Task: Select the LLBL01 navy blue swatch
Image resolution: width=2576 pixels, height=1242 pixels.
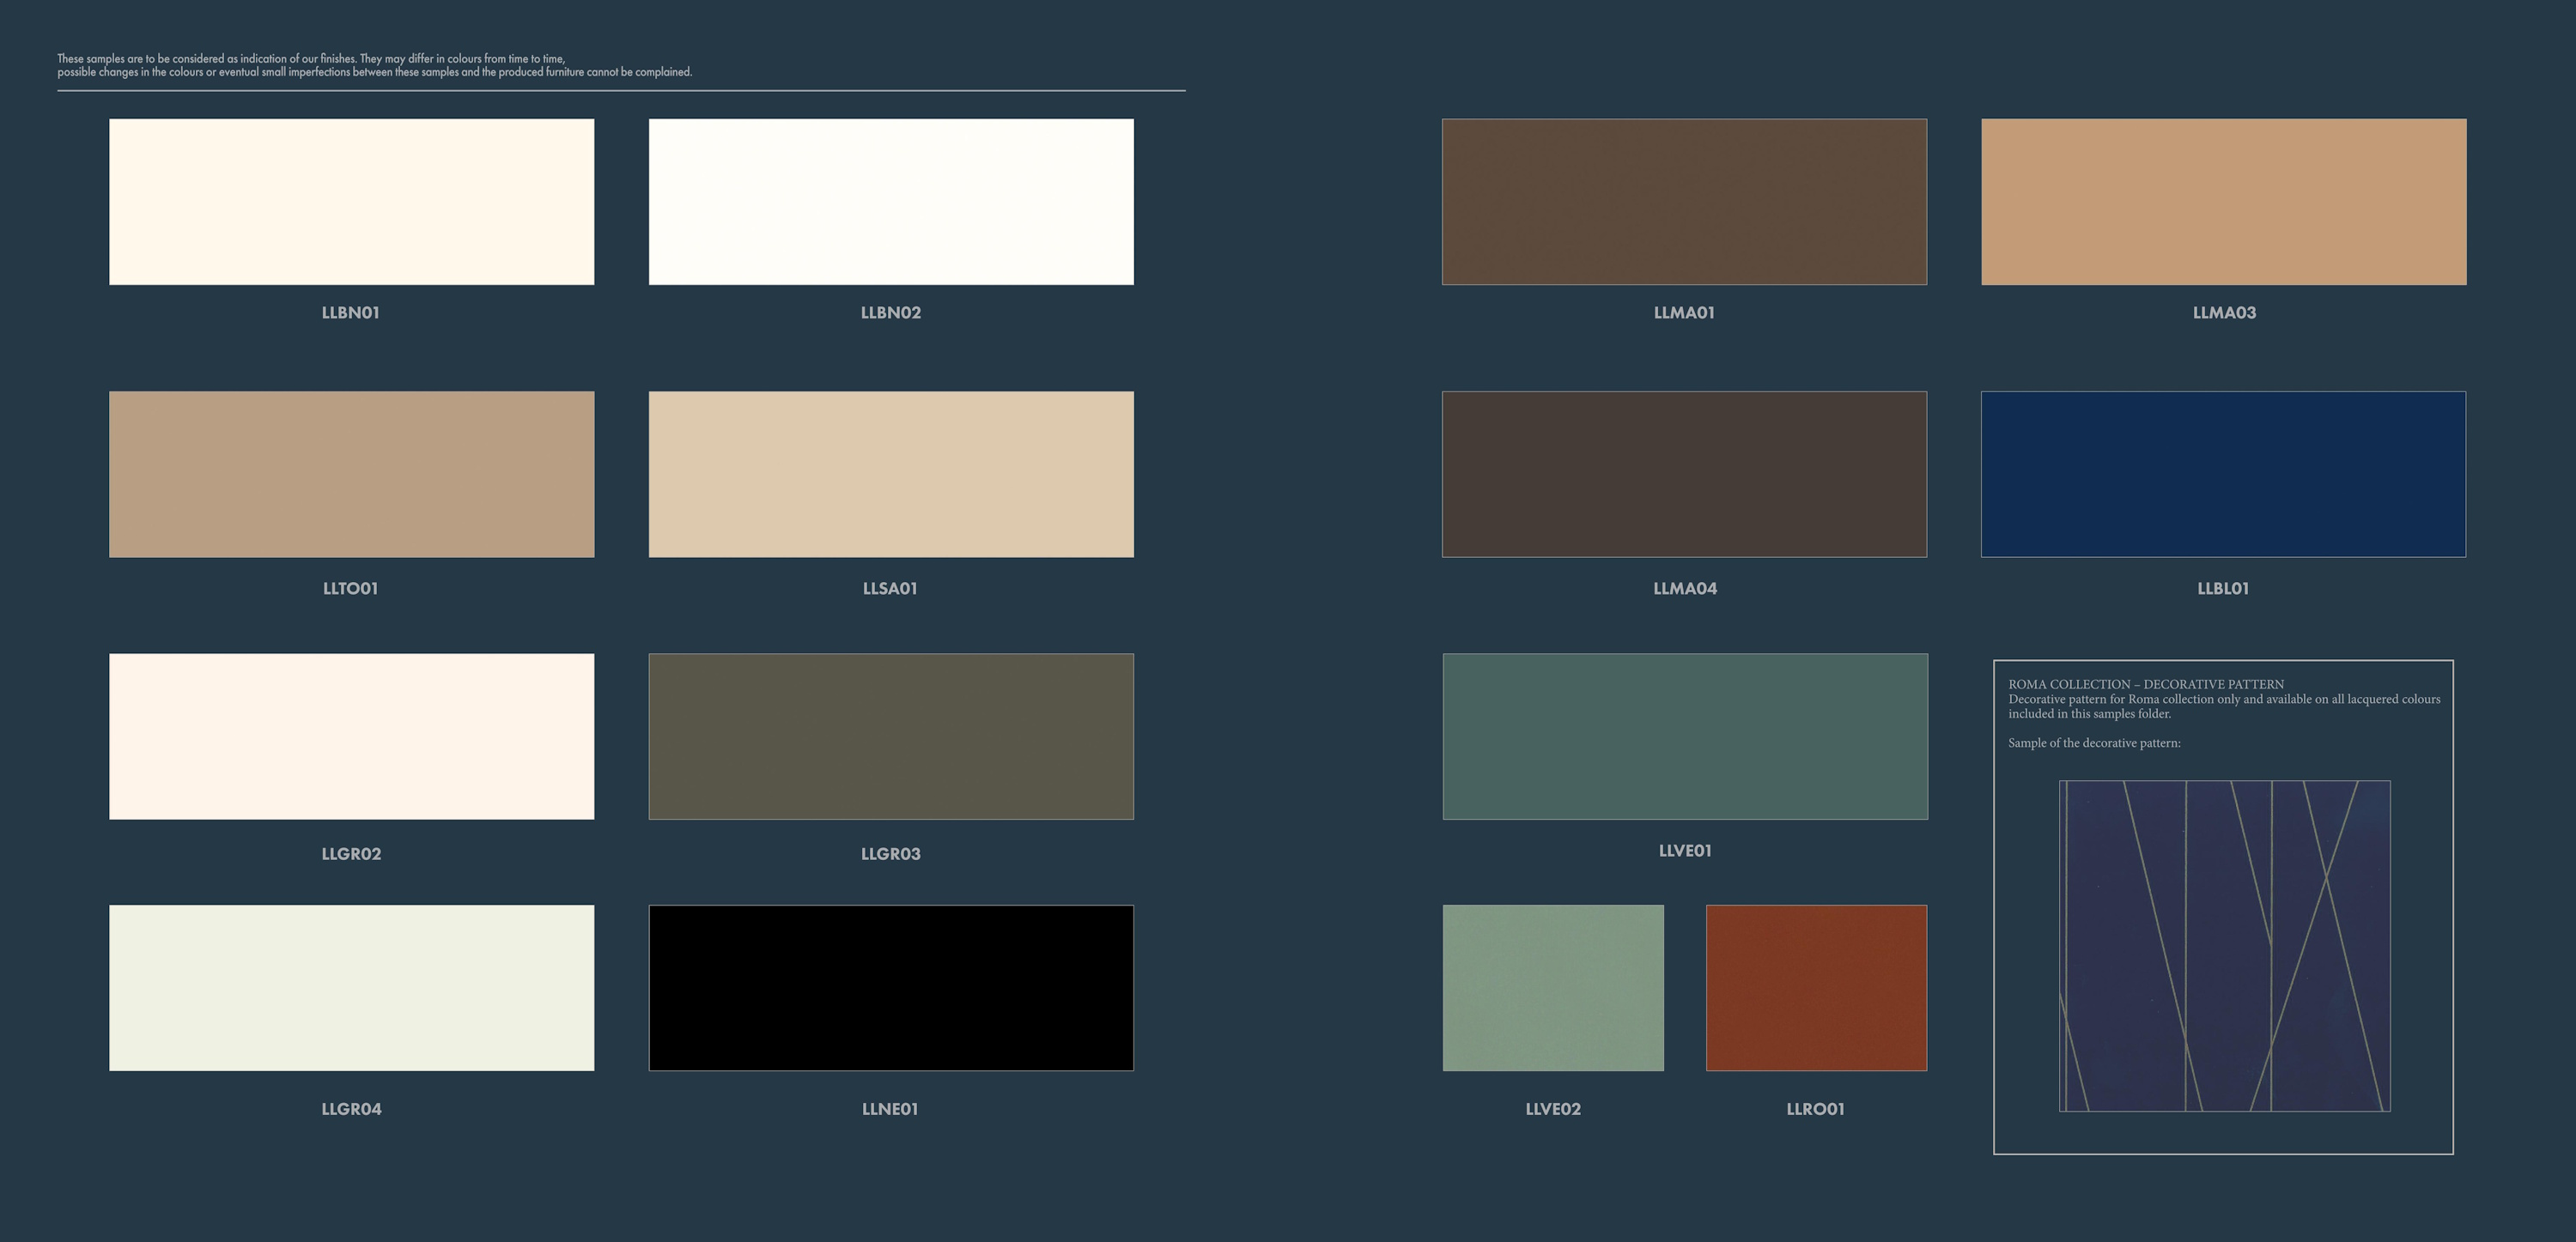Action: (2223, 474)
